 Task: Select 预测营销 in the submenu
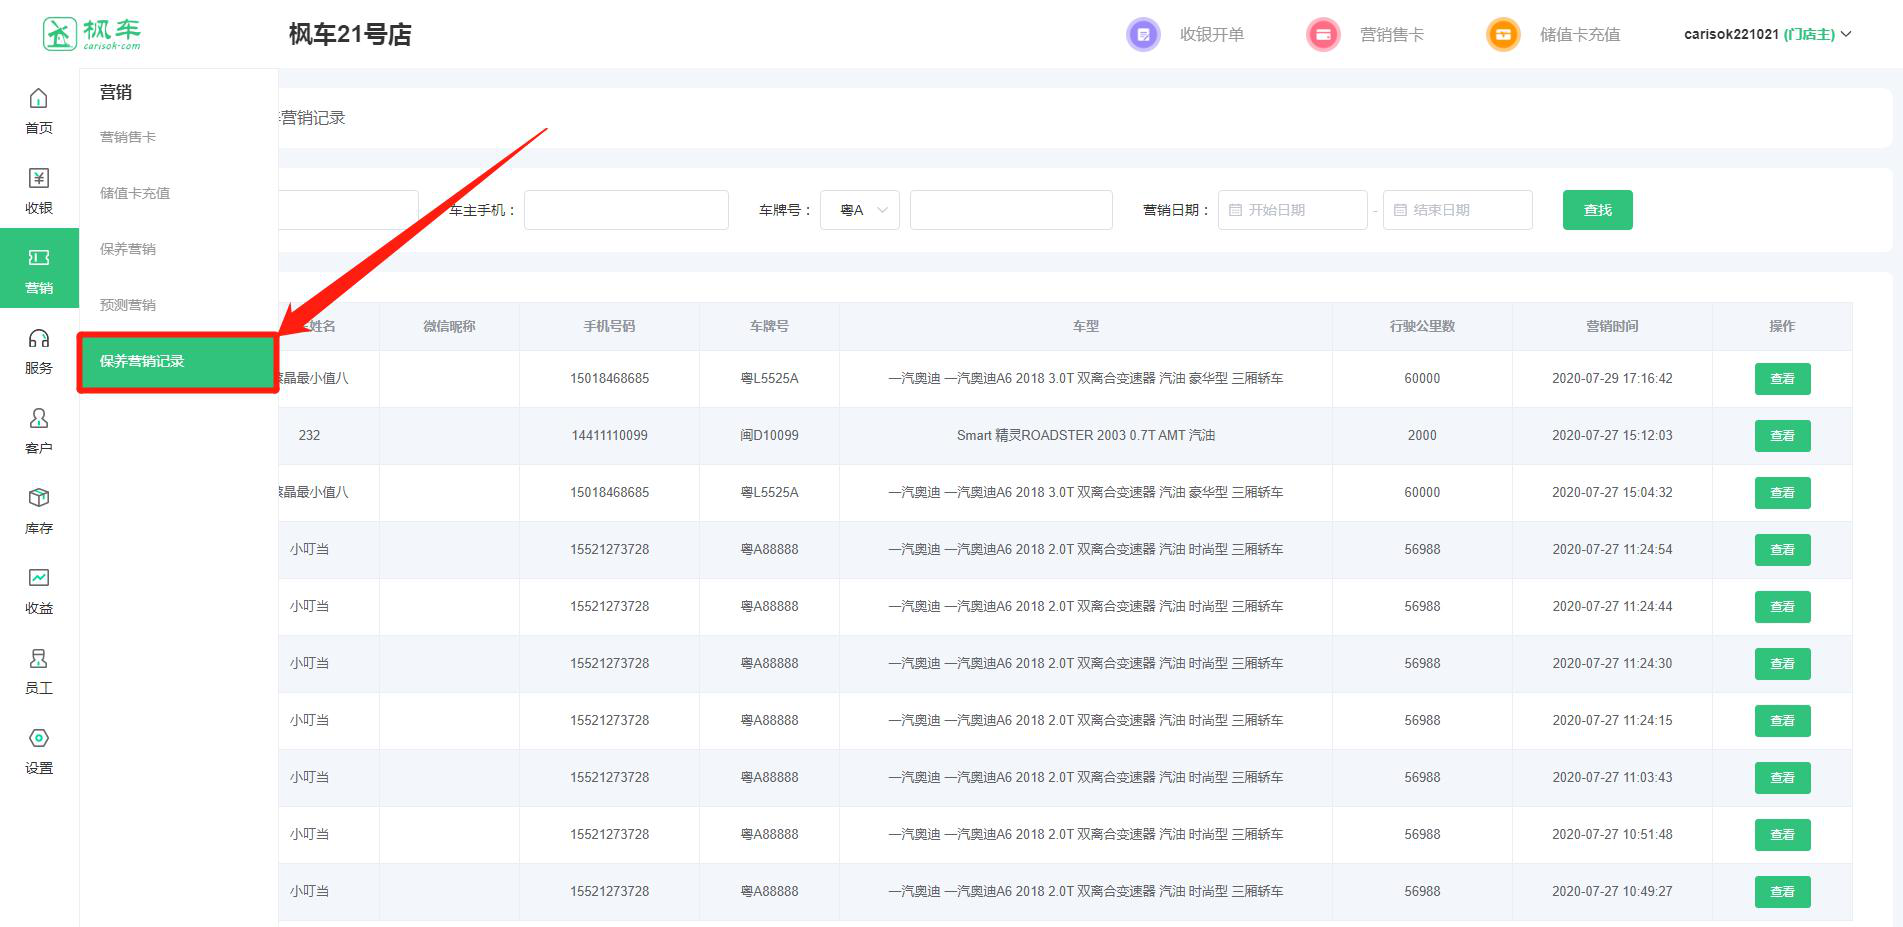point(128,305)
